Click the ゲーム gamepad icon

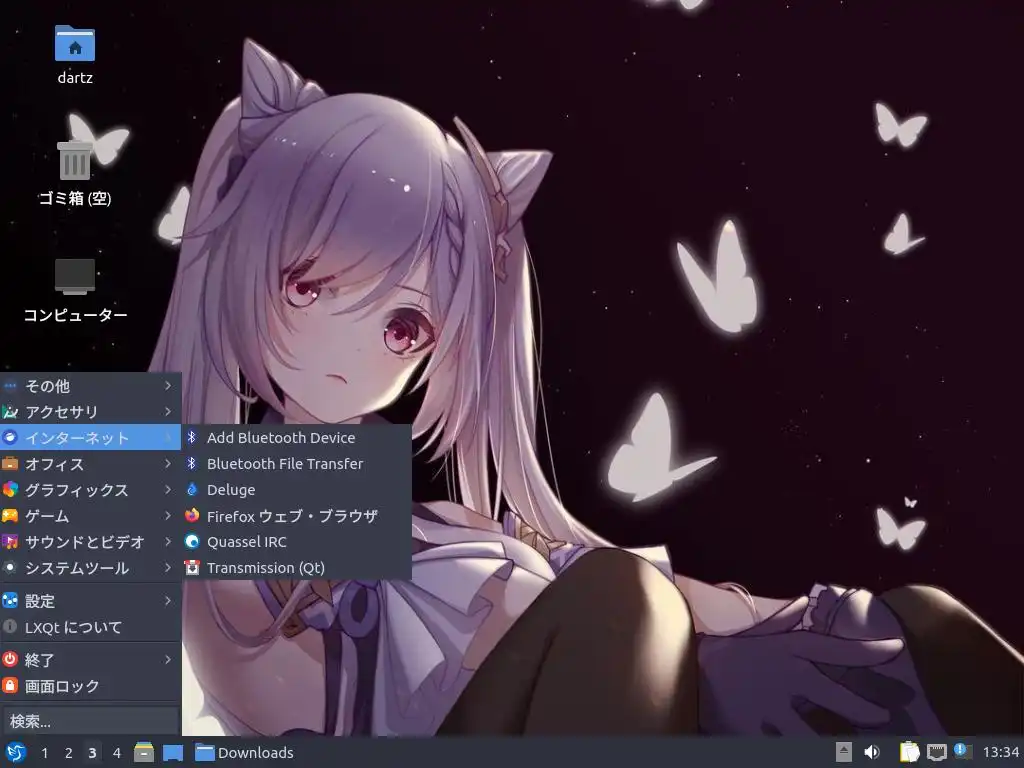pos(10,515)
